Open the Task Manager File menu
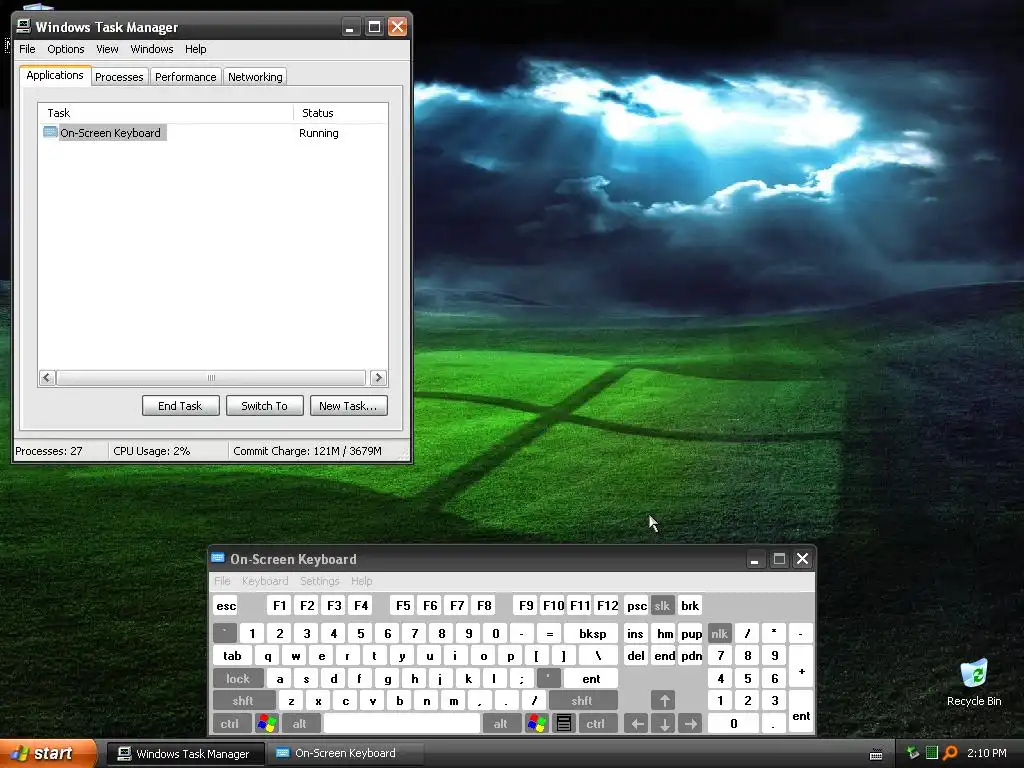 27,49
